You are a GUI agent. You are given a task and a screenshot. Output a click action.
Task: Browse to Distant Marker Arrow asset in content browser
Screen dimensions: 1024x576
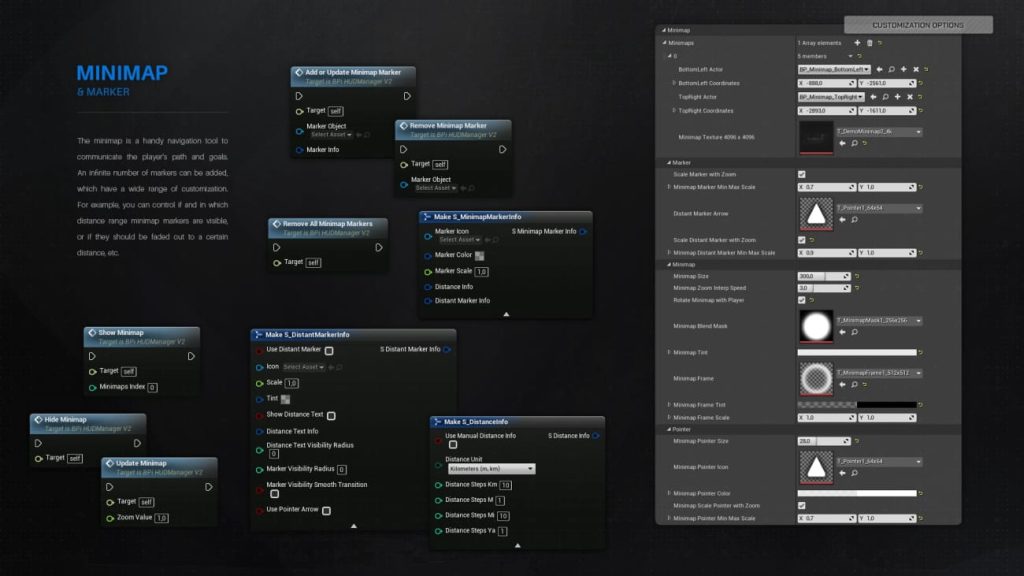pyautogui.click(x=854, y=219)
